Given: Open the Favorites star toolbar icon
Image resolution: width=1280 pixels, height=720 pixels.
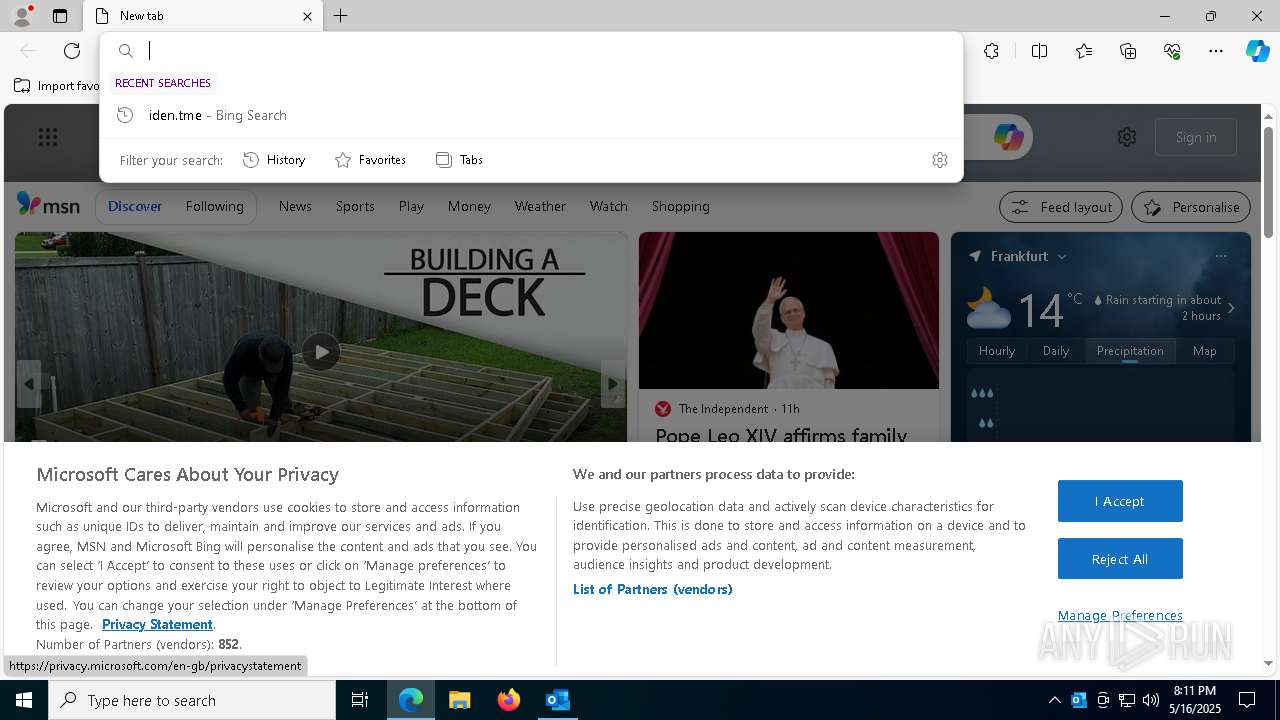Looking at the screenshot, I should coord(1084,51).
